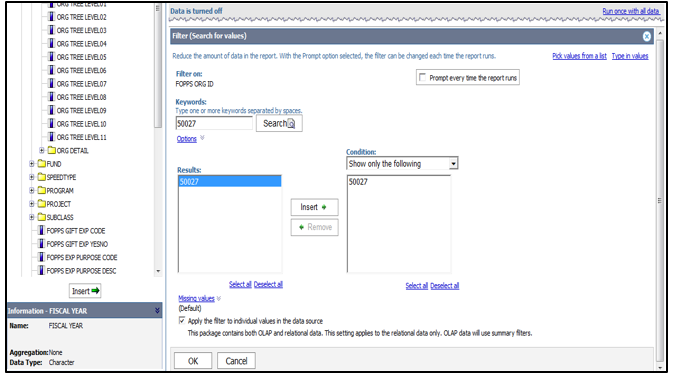Click the ORG TREE LEVEL03 query item icon
677x383 pixels.
(51, 30)
